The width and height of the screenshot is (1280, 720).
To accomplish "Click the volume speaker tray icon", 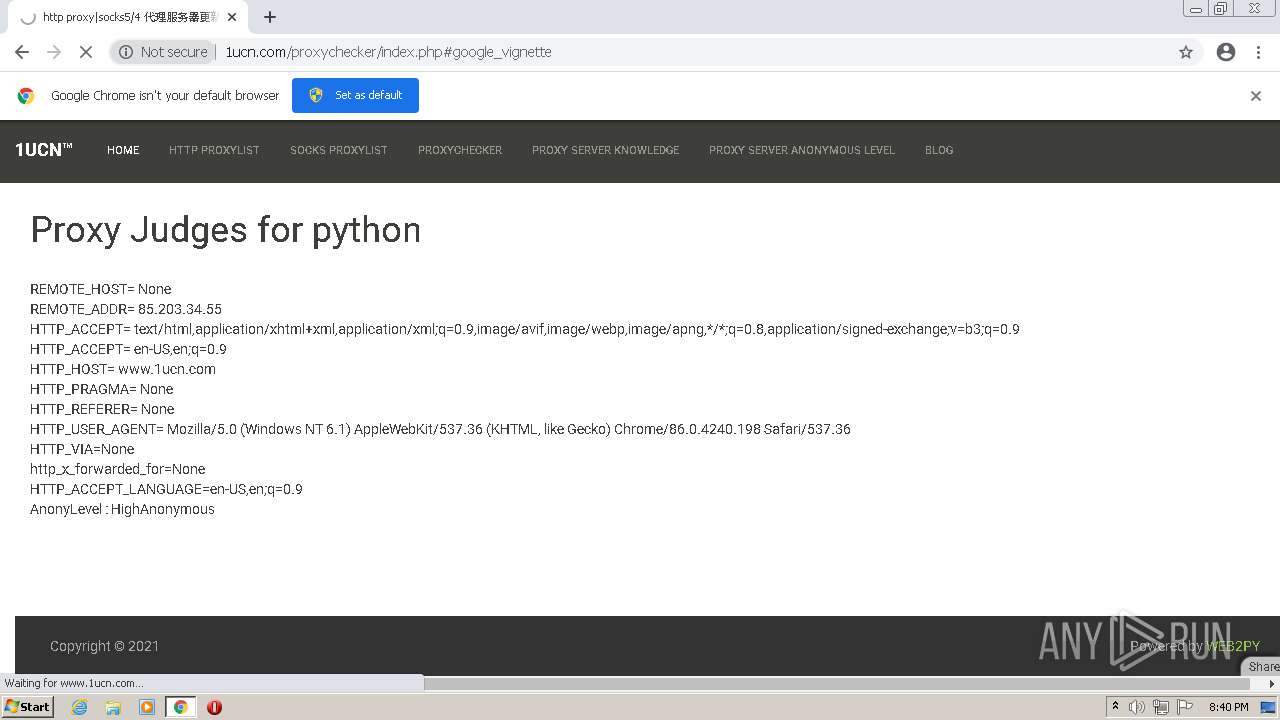I will pos(1137,707).
